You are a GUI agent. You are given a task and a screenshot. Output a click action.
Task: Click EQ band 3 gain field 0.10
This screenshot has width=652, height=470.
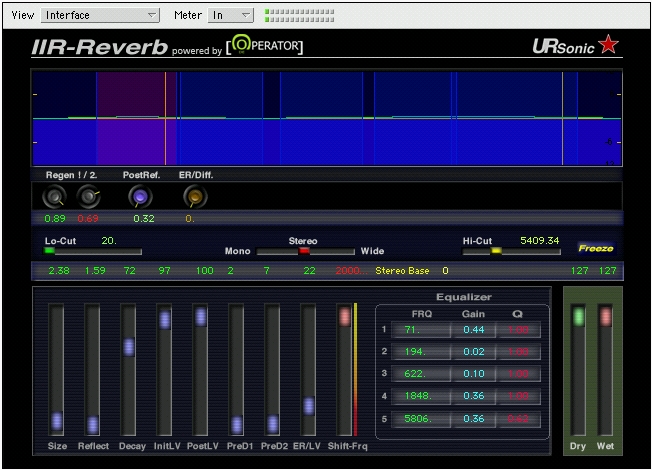pyautogui.click(x=474, y=374)
